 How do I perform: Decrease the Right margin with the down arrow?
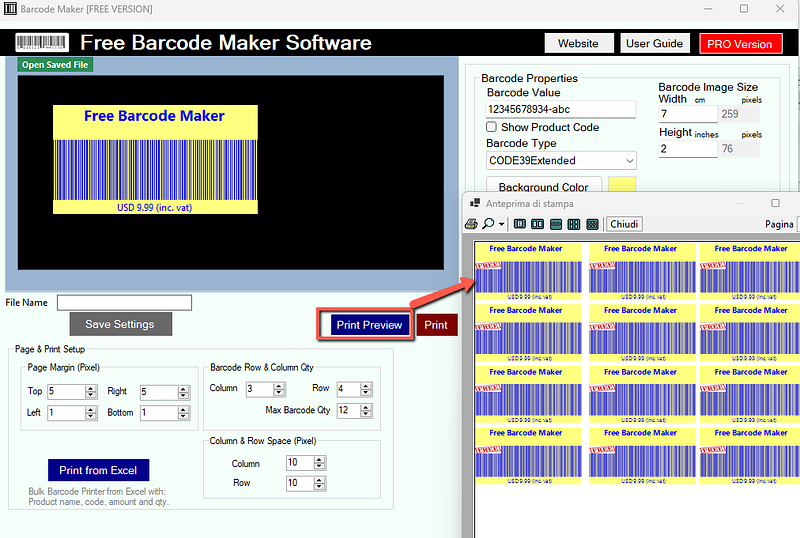(184, 396)
